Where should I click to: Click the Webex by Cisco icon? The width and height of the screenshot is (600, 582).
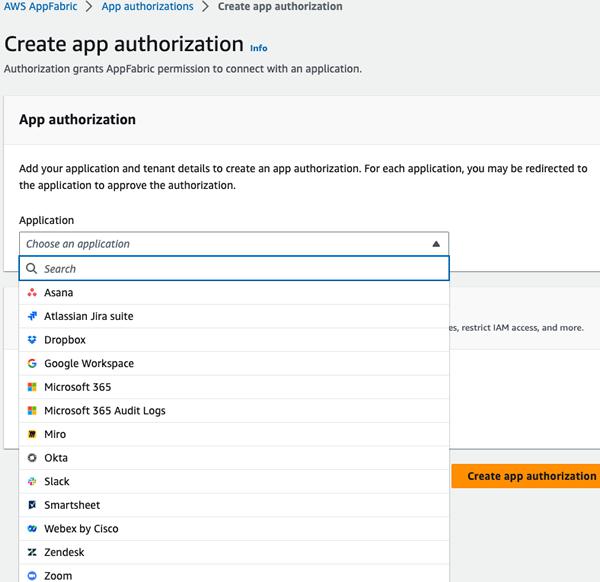[33, 529]
